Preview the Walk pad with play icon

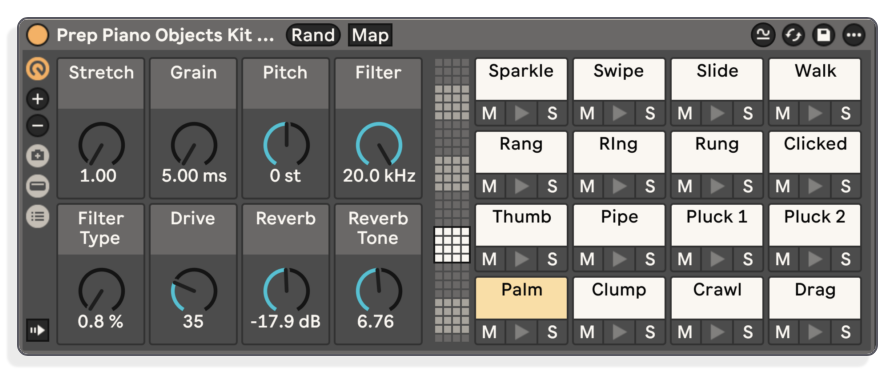tap(815, 113)
